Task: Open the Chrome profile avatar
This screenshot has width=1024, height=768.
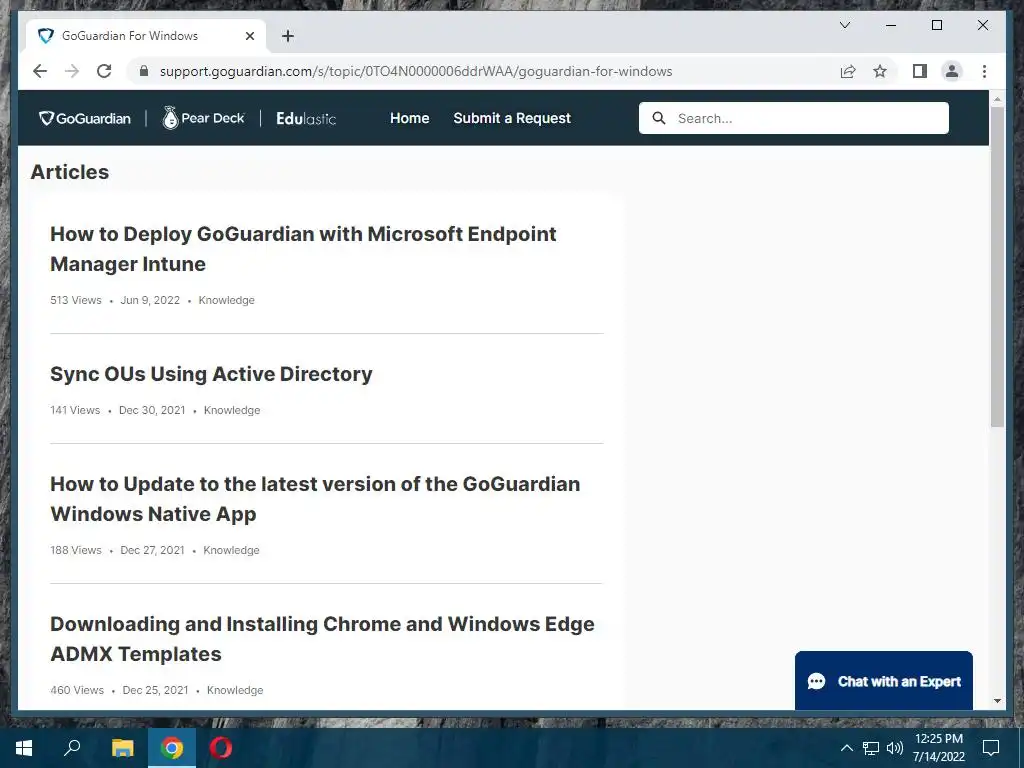Action: click(952, 71)
